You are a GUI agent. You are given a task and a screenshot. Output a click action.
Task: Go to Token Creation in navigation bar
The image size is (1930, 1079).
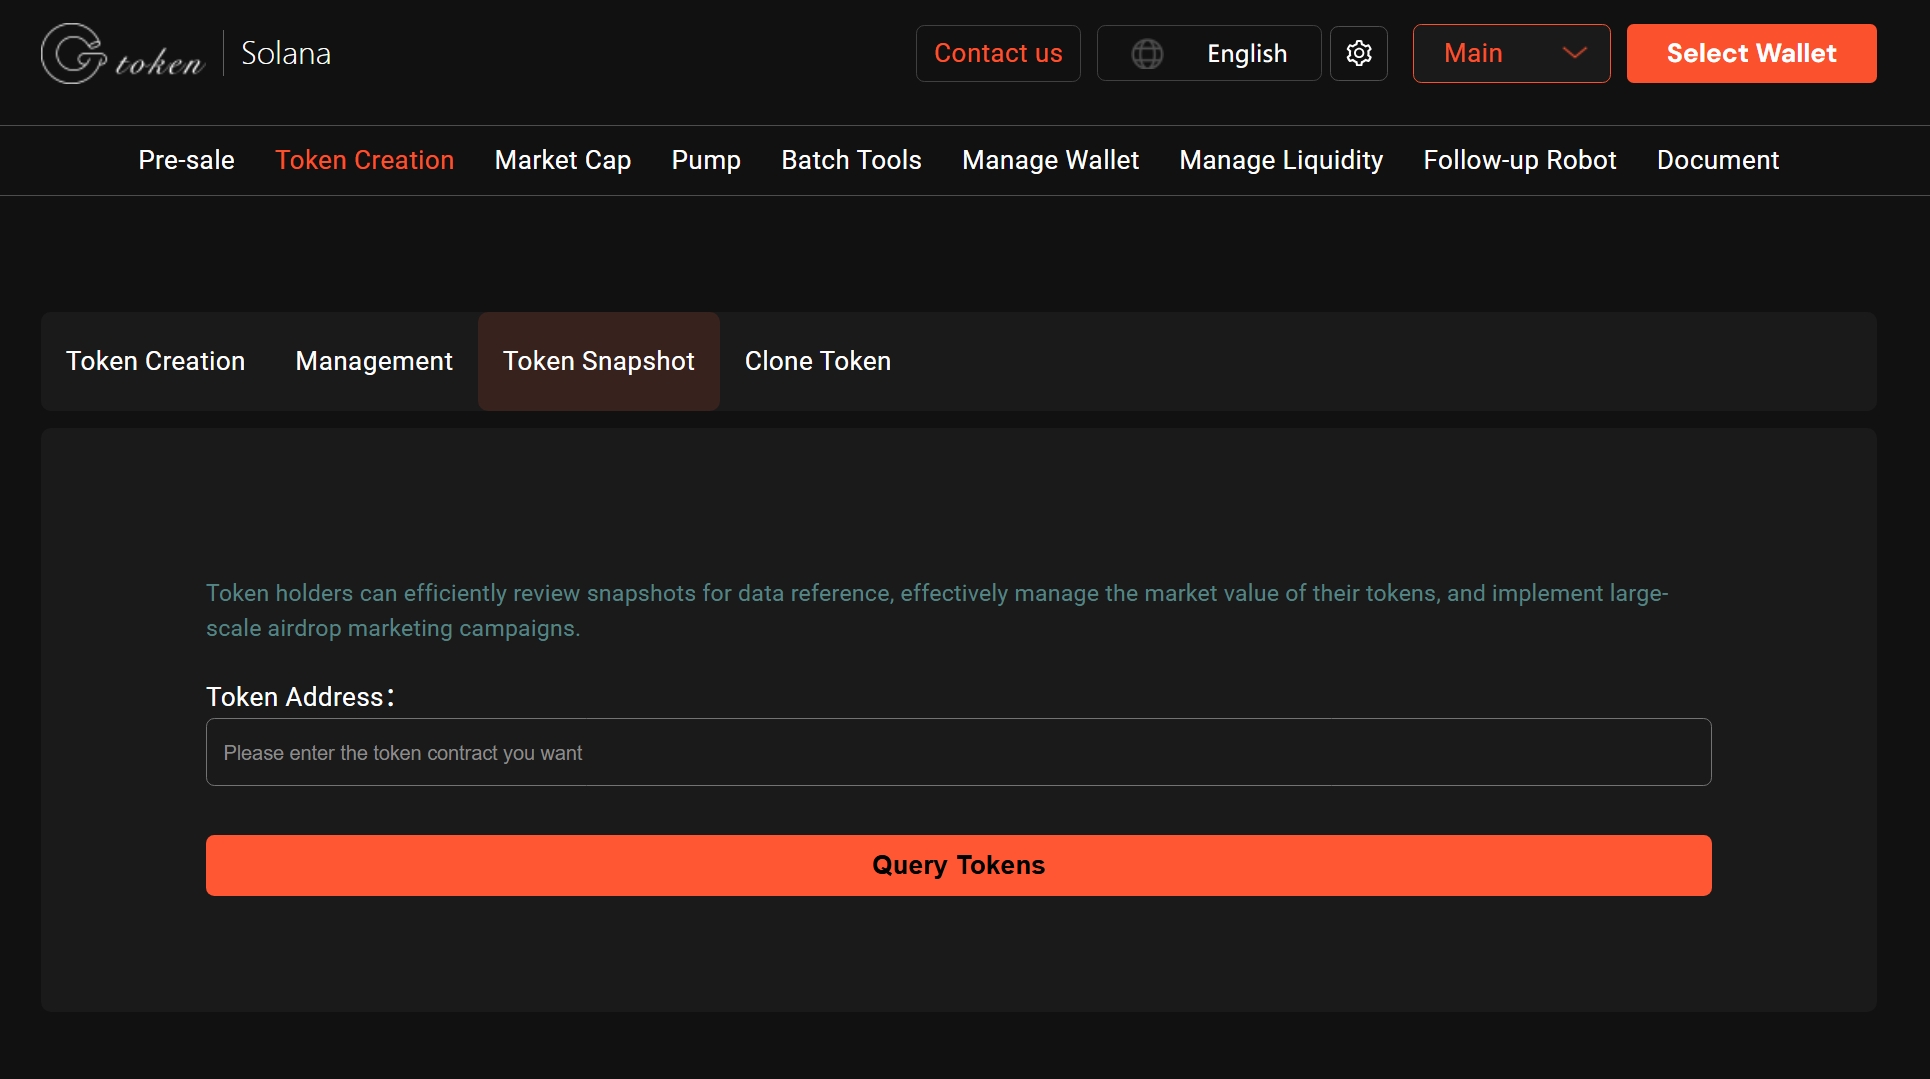coord(364,160)
